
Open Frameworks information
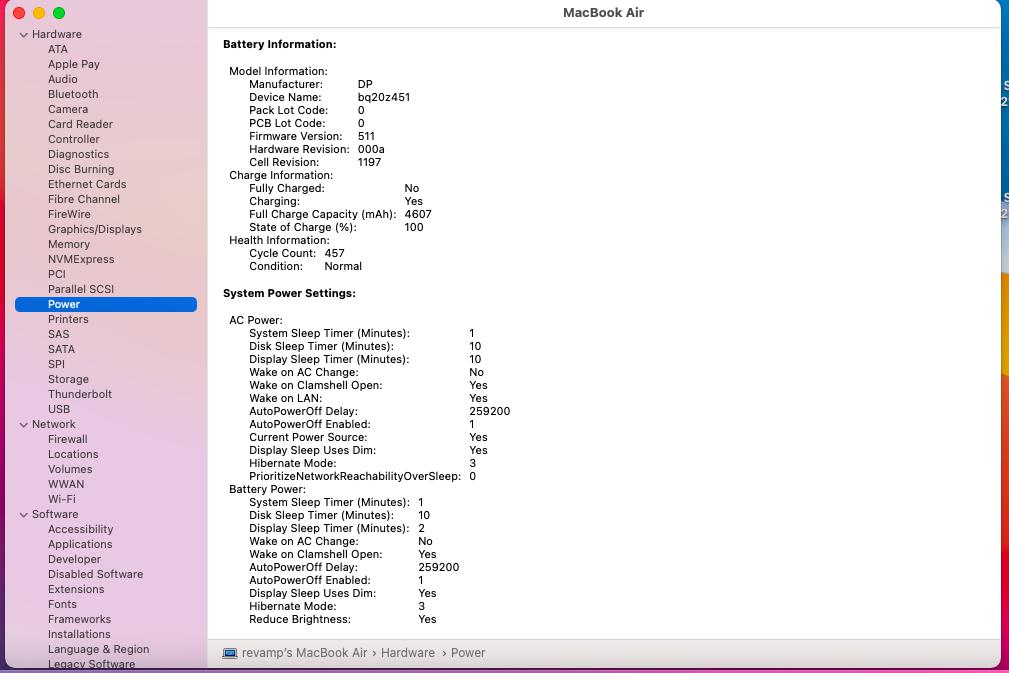79,619
